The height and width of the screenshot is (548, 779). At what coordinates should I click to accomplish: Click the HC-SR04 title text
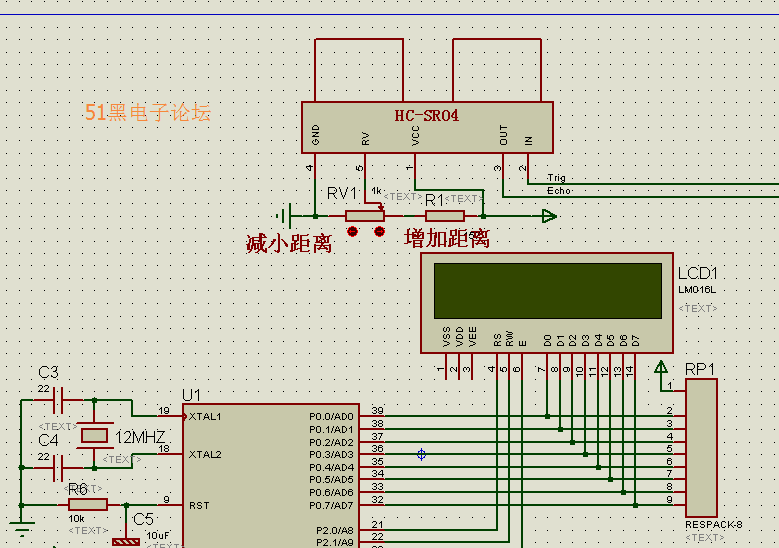(427, 116)
